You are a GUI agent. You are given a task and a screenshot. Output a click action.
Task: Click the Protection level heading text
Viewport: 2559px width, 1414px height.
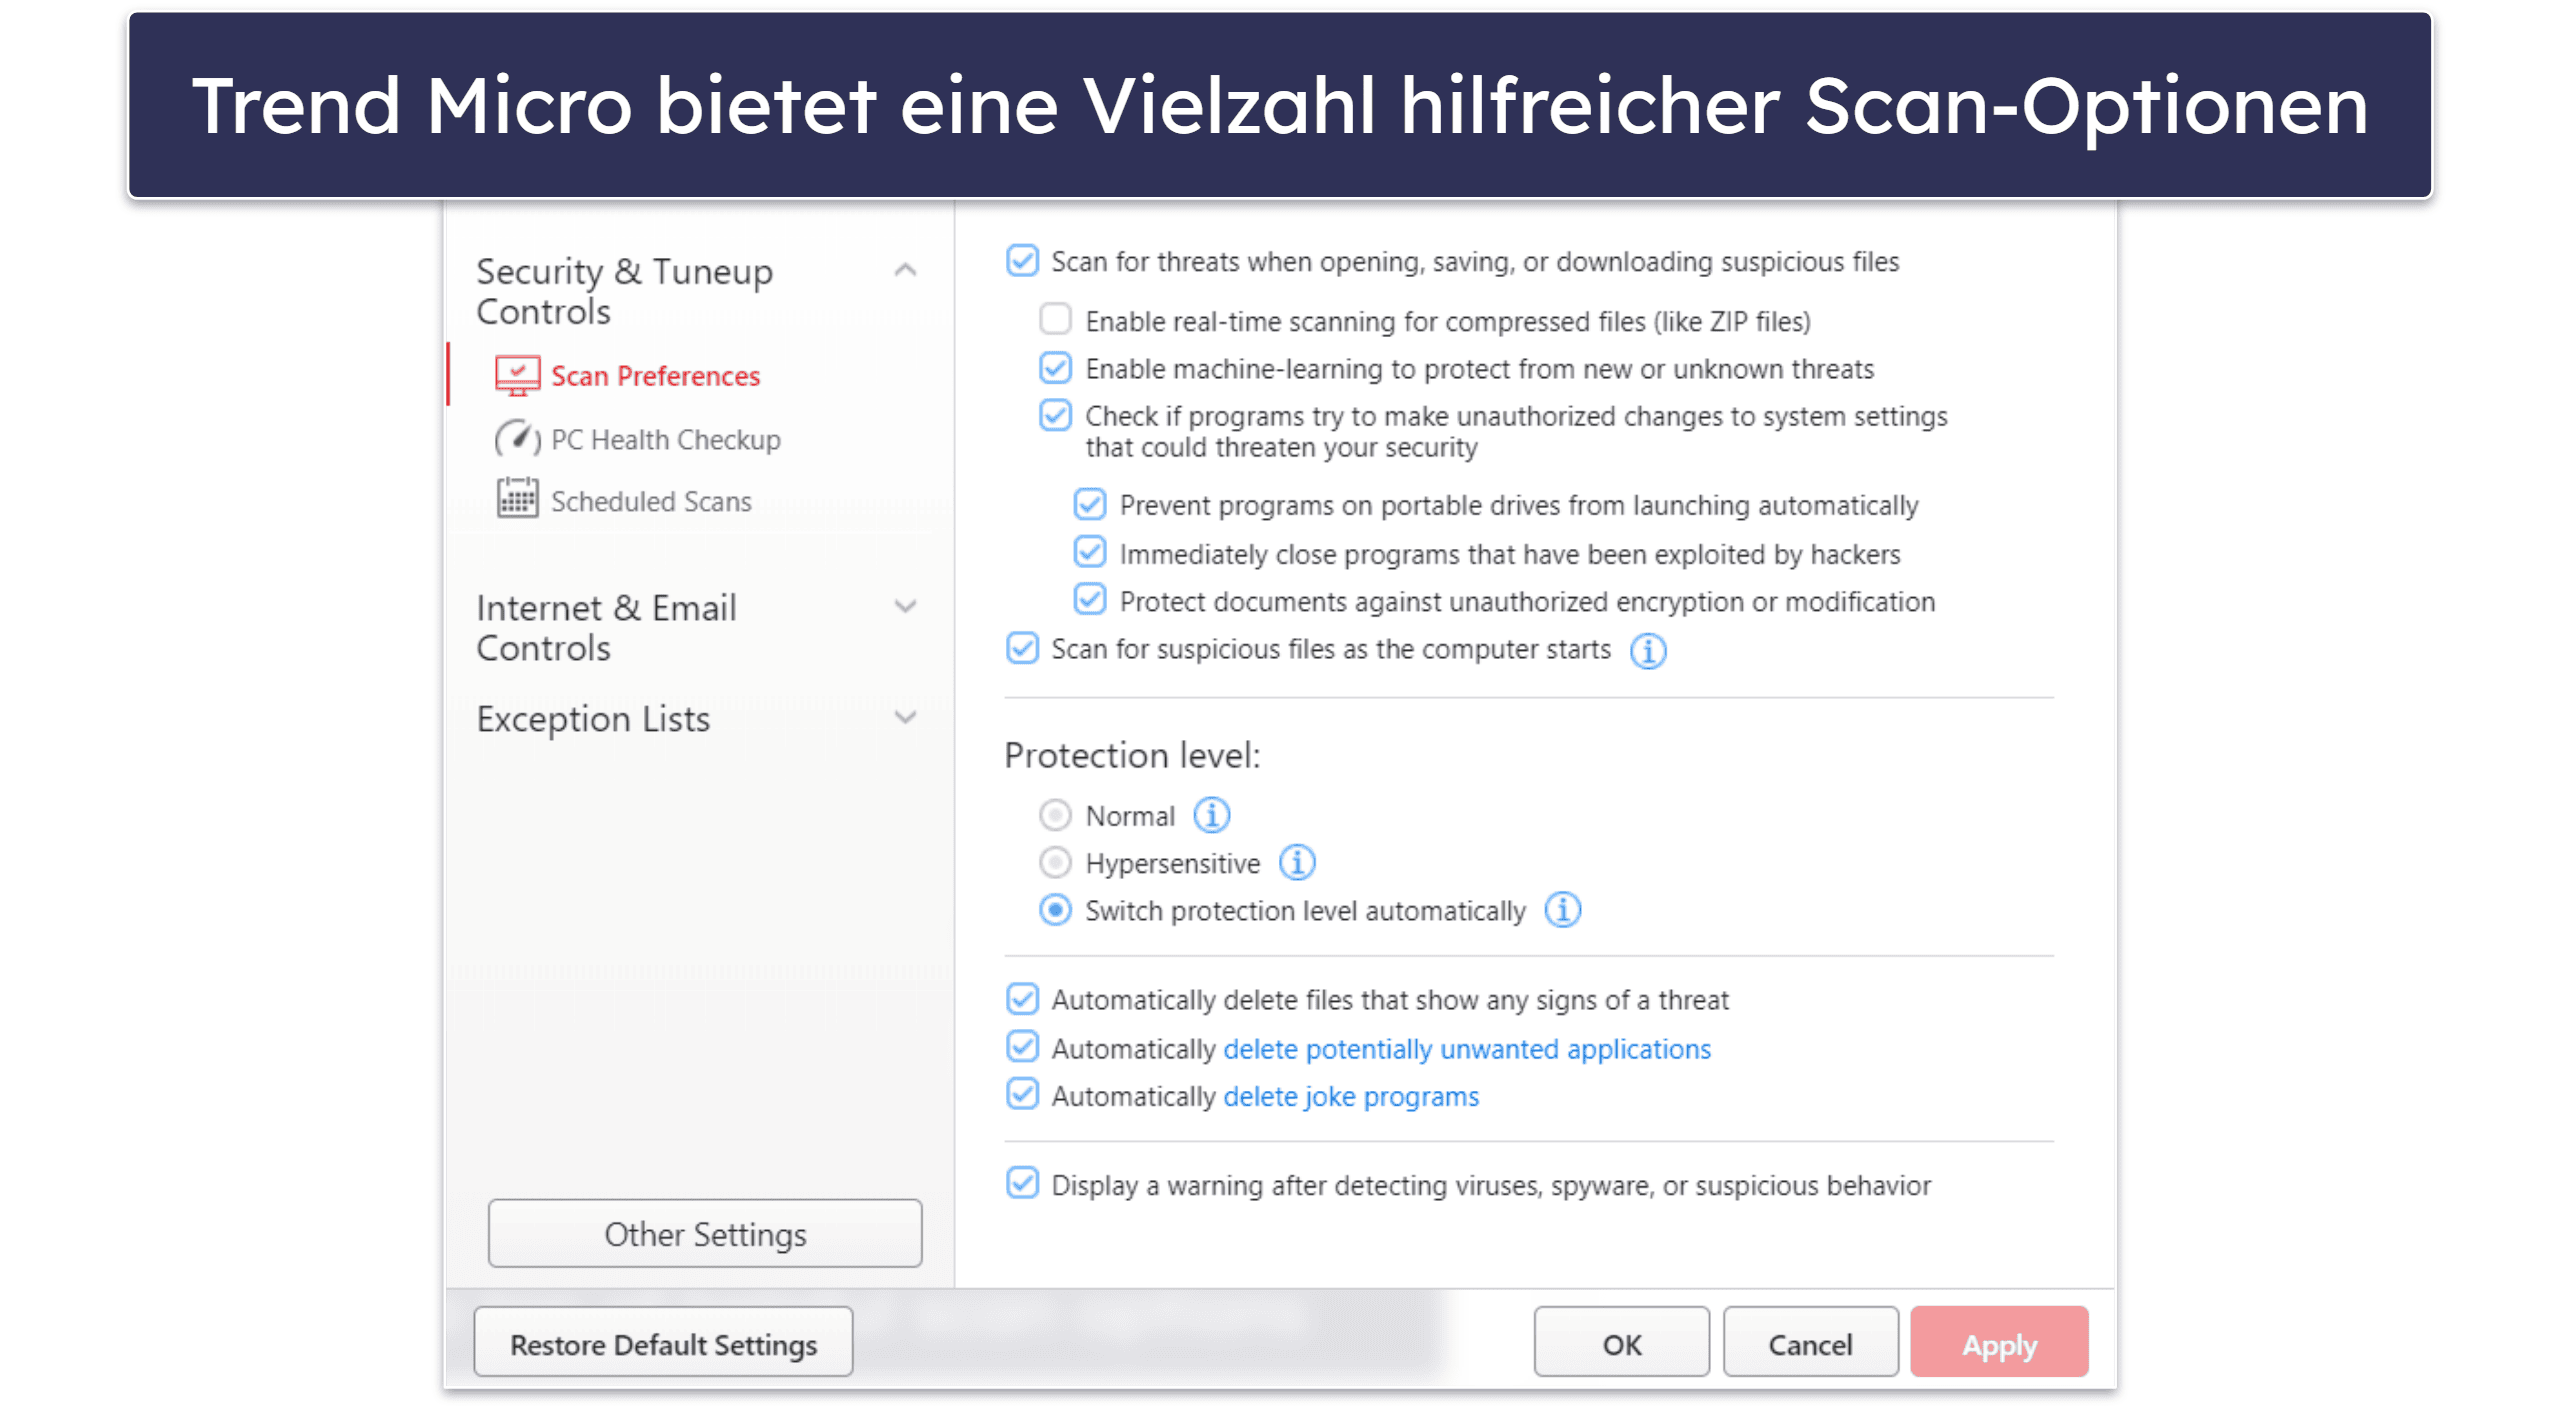(x=1132, y=755)
